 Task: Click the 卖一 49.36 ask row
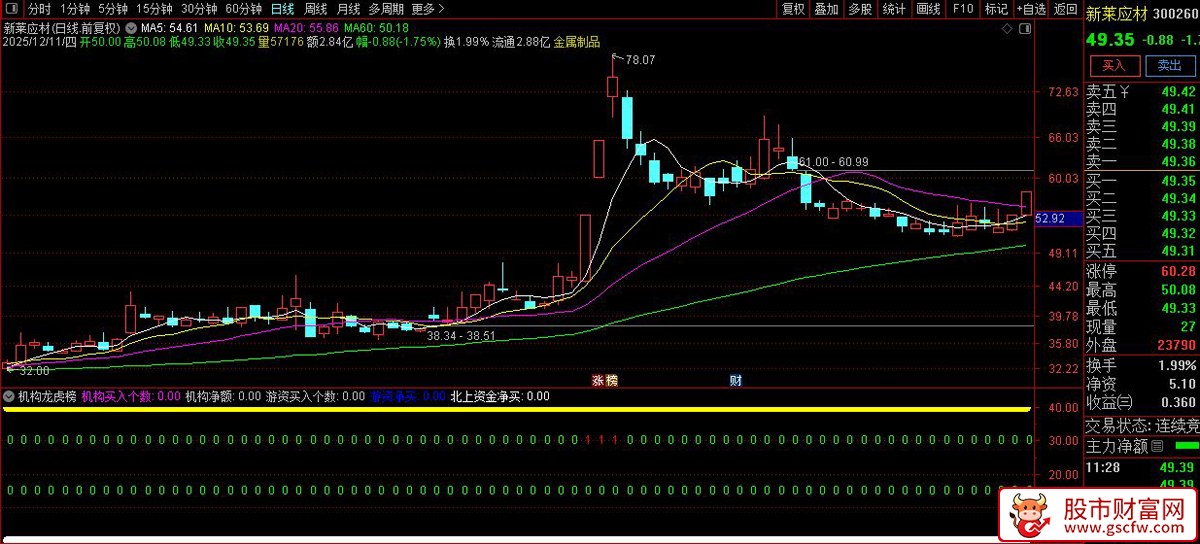pos(1142,161)
